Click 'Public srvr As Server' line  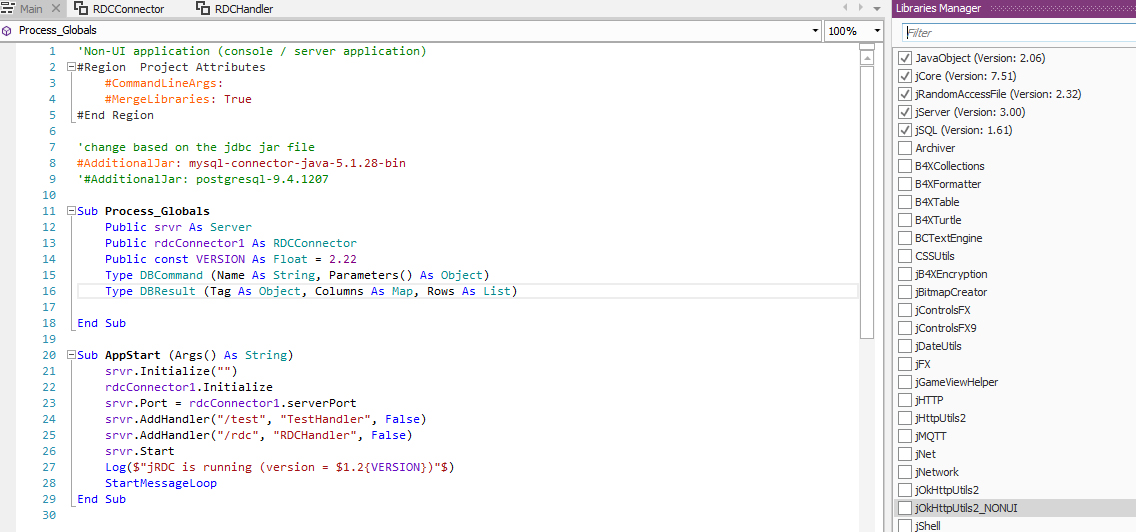coord(178,227)
